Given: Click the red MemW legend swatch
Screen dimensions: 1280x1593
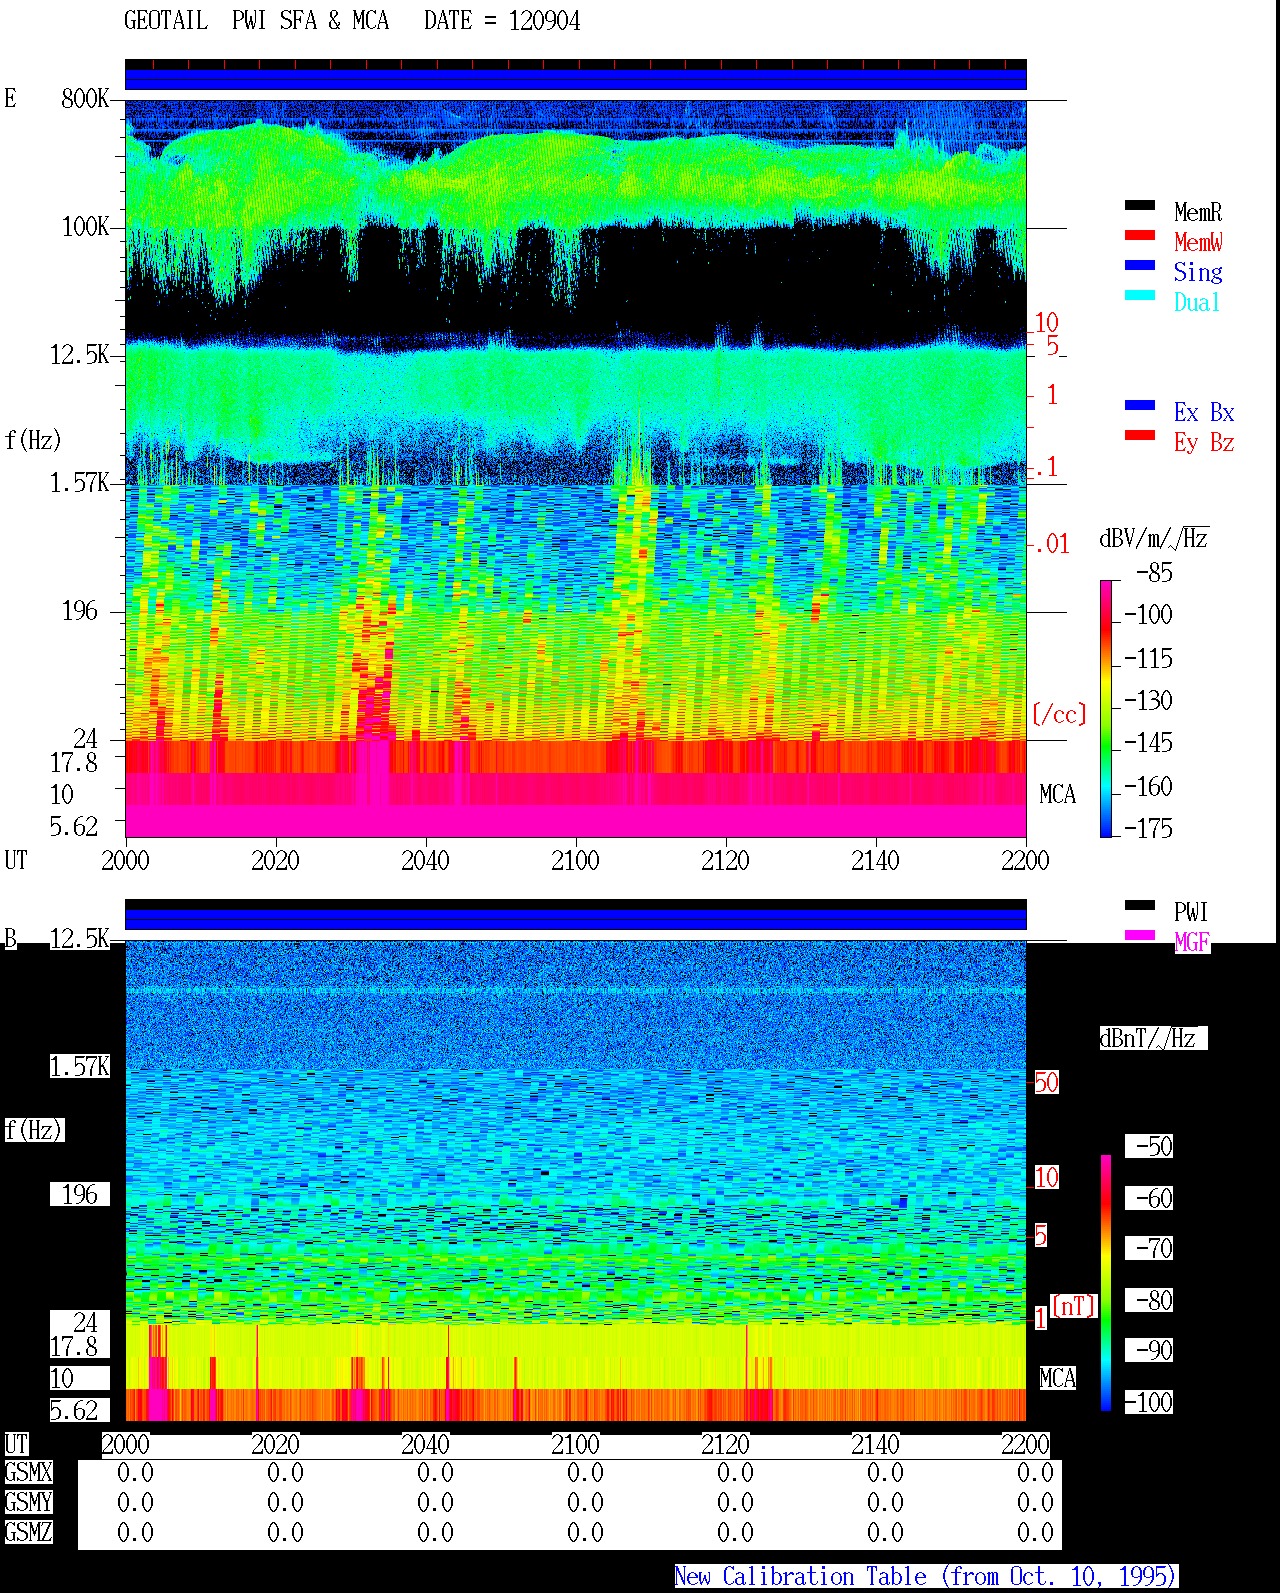Looking at the screenshot, I should (x=1140, y=236).
